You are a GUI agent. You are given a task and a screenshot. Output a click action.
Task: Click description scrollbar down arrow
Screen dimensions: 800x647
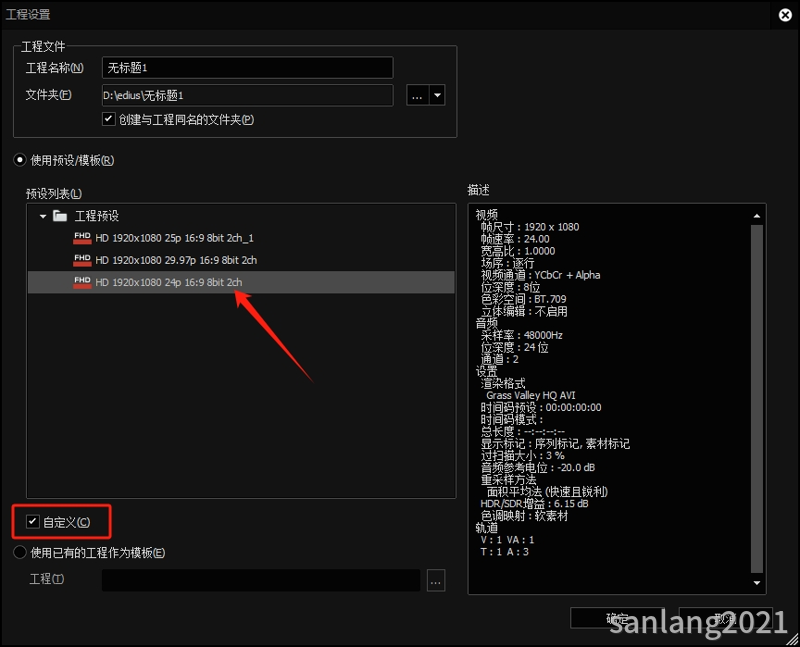[757, 583]
